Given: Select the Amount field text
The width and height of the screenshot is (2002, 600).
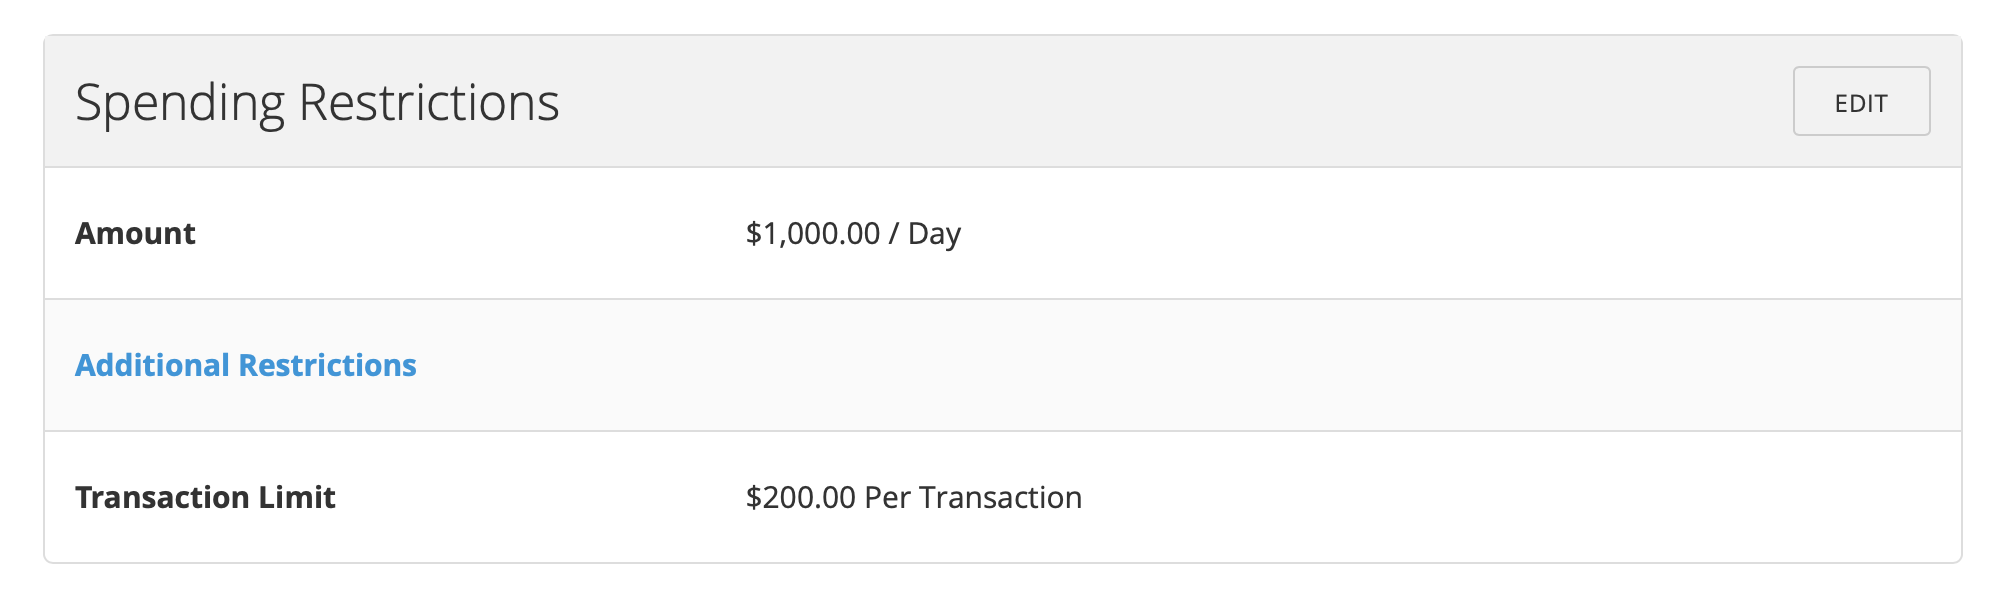Looking at the screenshot, I should pyautogui.click(x=135, y=234).
